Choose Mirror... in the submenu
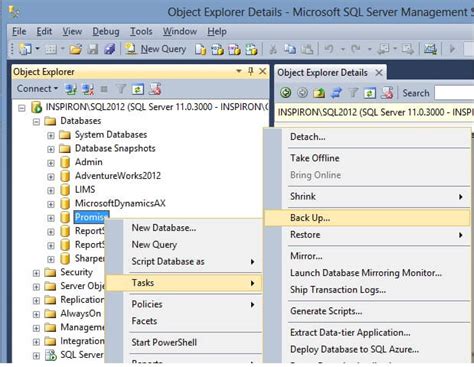The height and width of the screenshot is (367, 474). click(367, 256)
